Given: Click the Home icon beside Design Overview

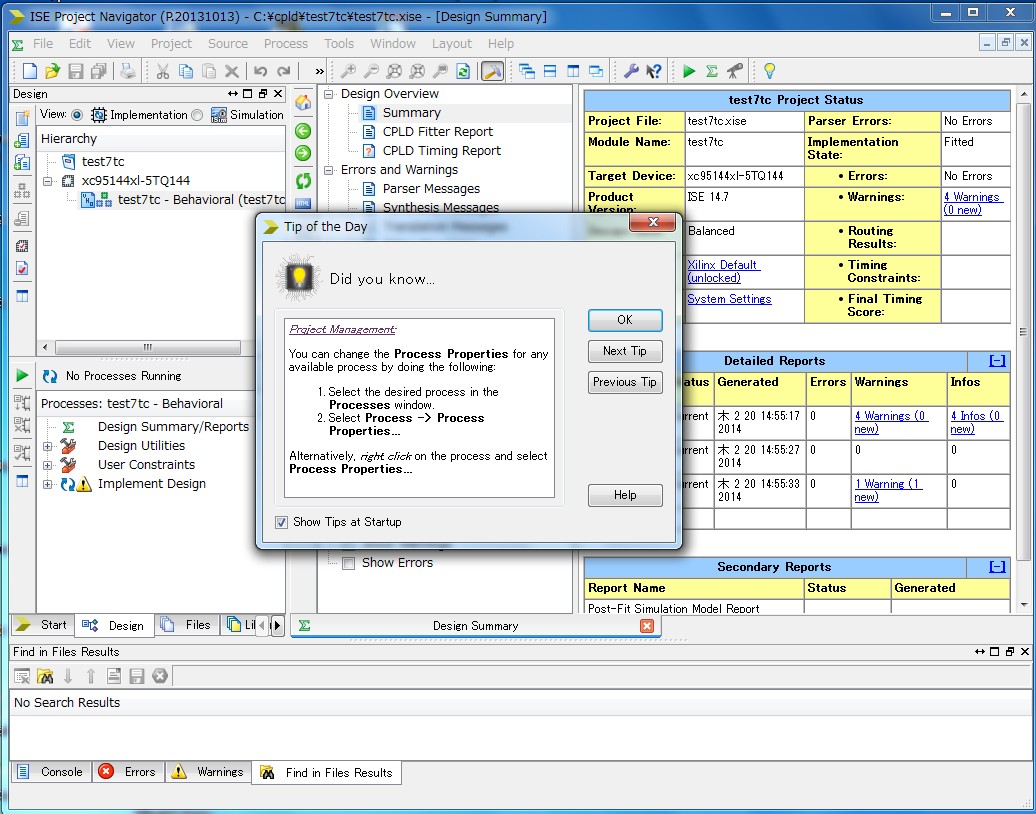Looking at the screenshot, I should (x=303, y=102).
